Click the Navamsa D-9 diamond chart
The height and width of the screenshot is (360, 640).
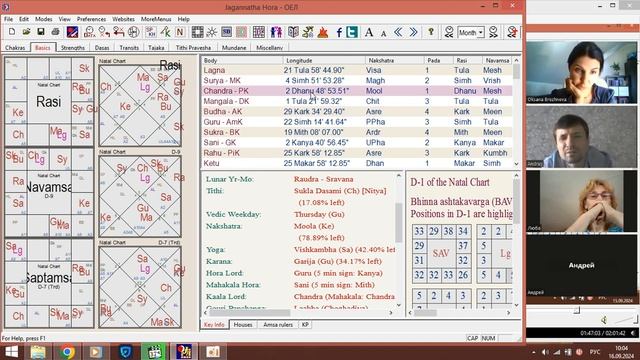point(140,196)
